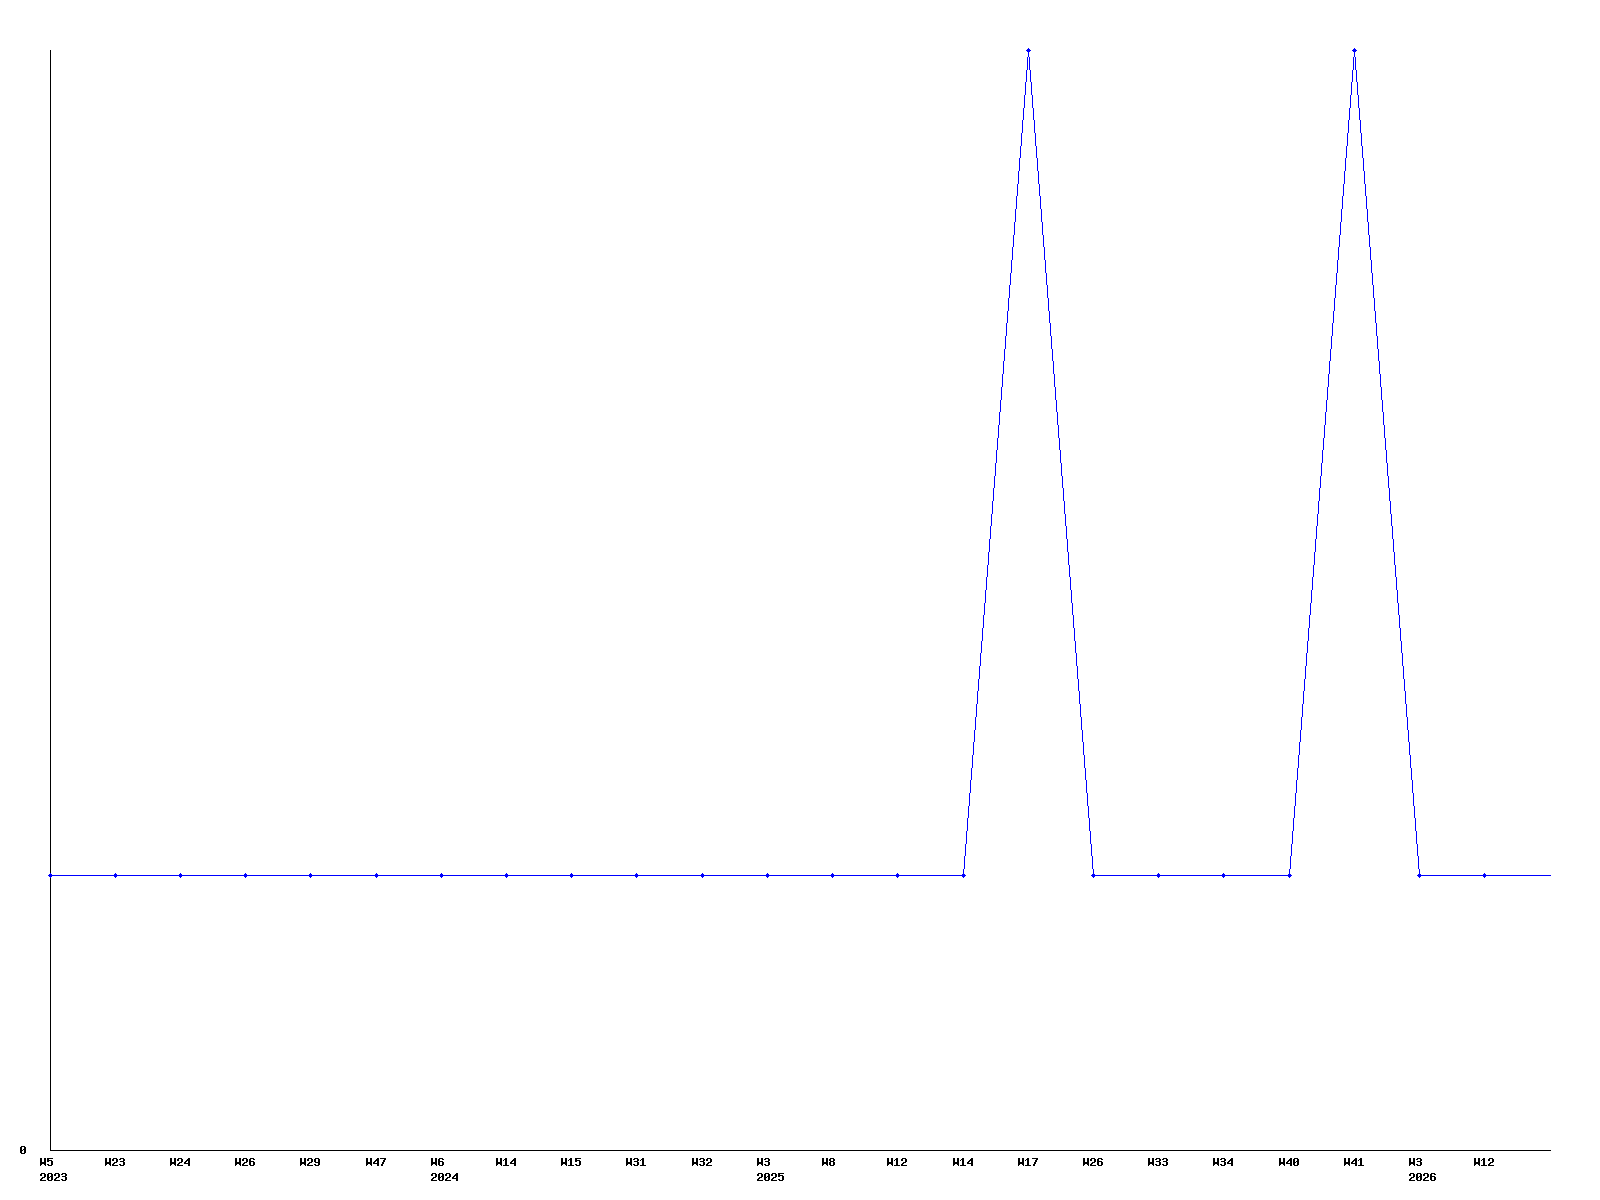Viewport: 1600px width, 1200px height.
Task: Select the data point above W3 2025
Action: (x=767, y=875)
